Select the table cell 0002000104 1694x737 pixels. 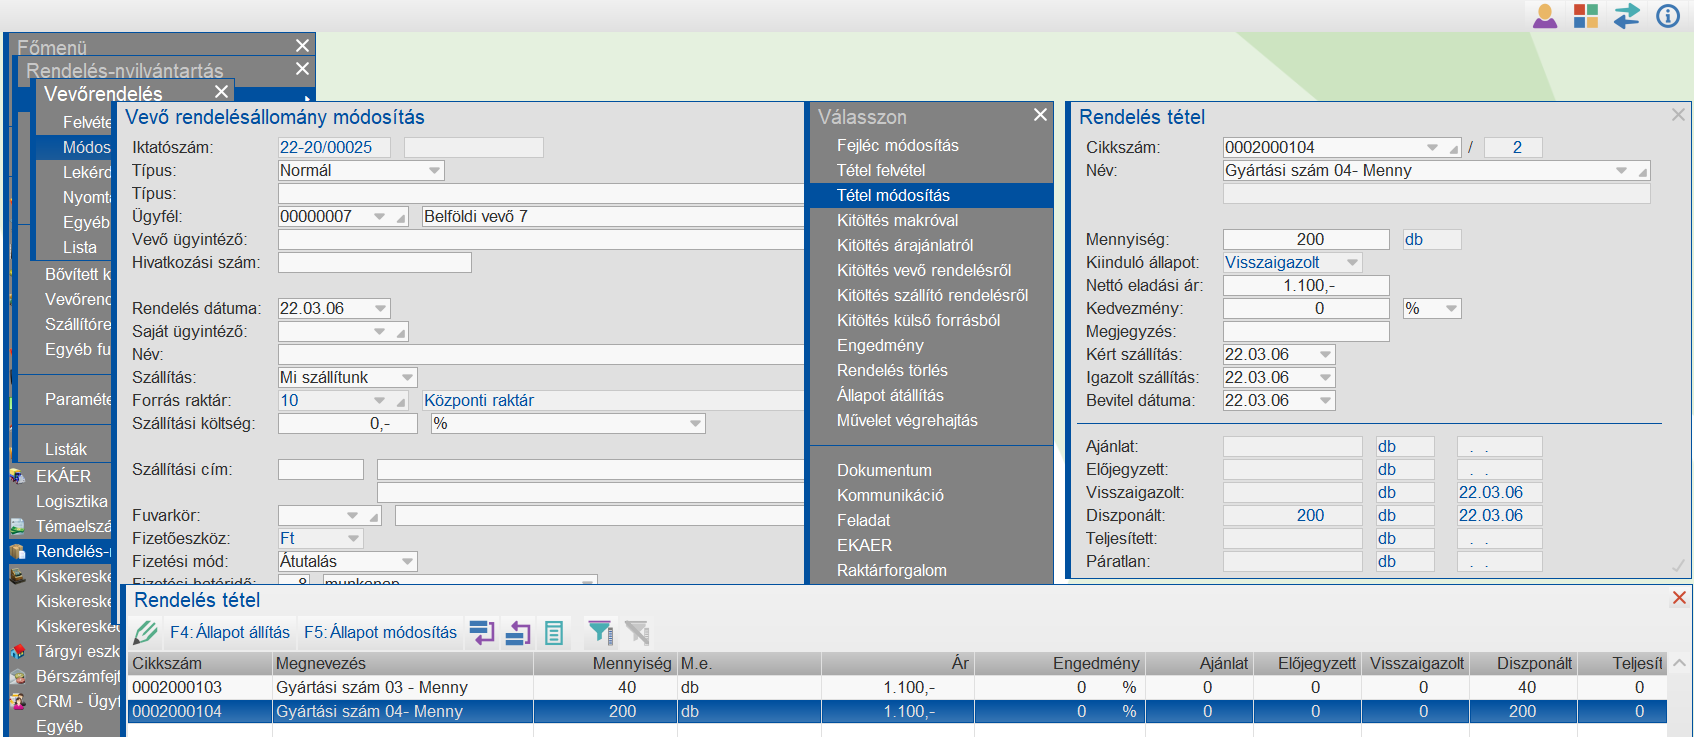(200, 712)
